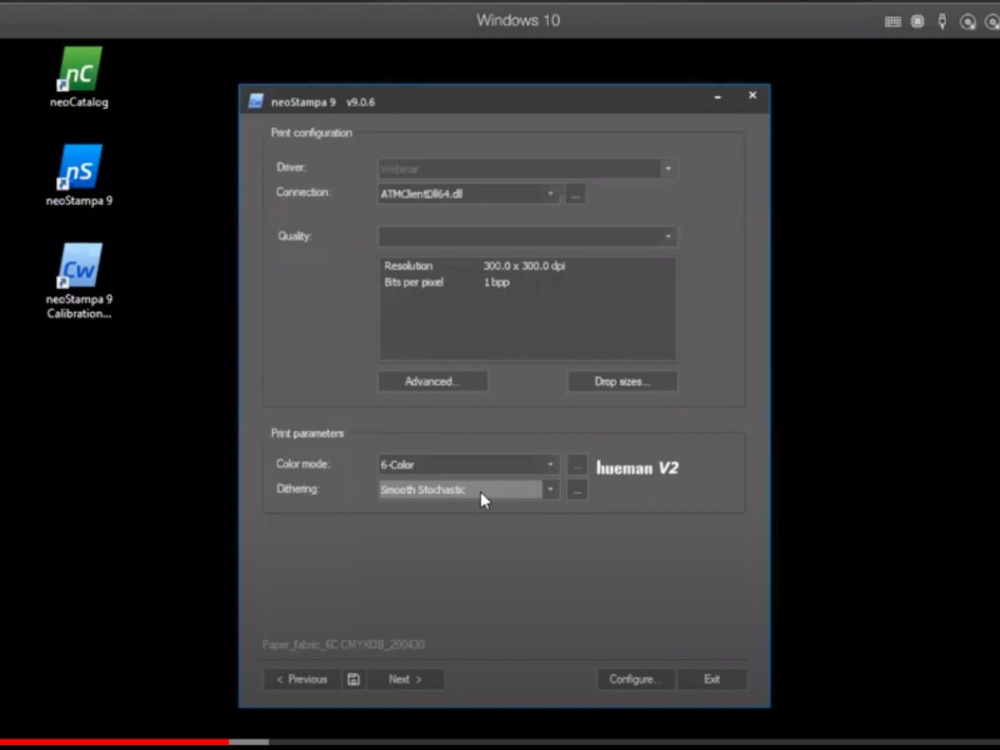Viewport: 1000px width, 750px height.
Task: Click the Bits per pixel 1 bpp value
Action: 496,282
